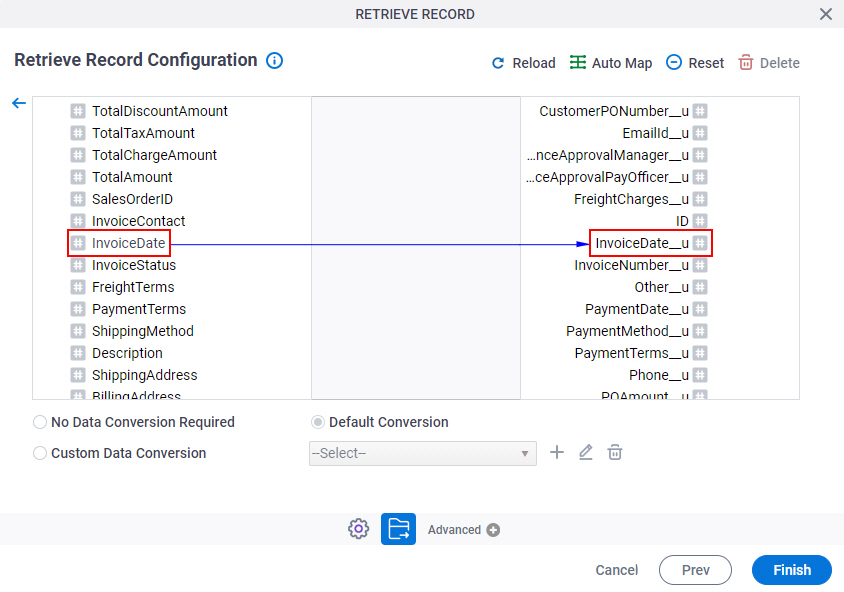Click the blue back arrow icon
This screenshot has width=844, height=592.
tap(19, 103)
